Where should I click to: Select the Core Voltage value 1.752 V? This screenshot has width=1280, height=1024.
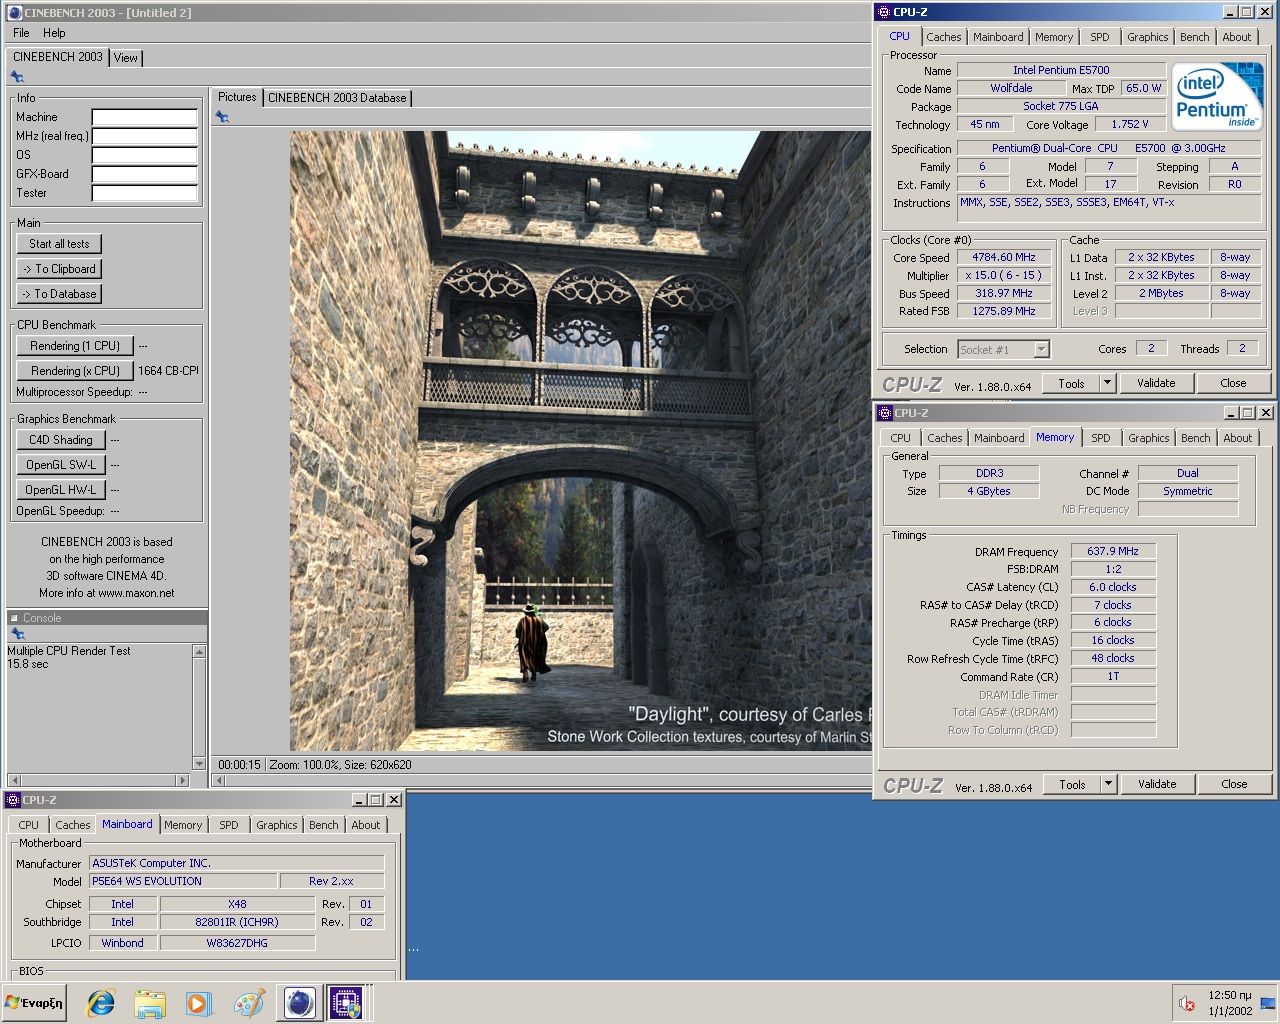(1130, 125)
